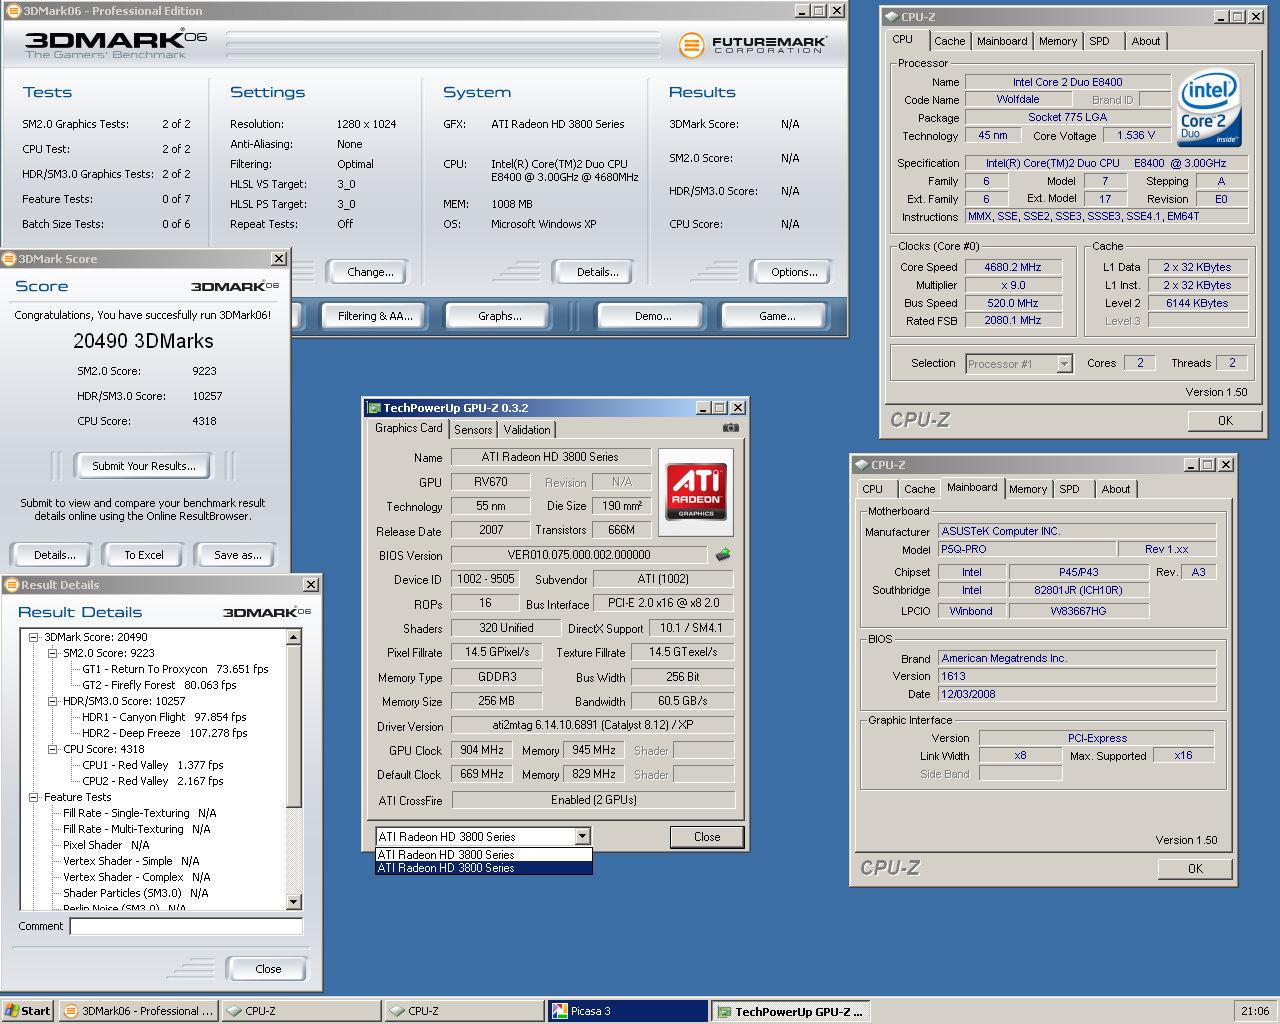Open the About tab in lower CPU-Z window
Viewport: 1280px width, 1024px height.
(x=1115, y=489)
